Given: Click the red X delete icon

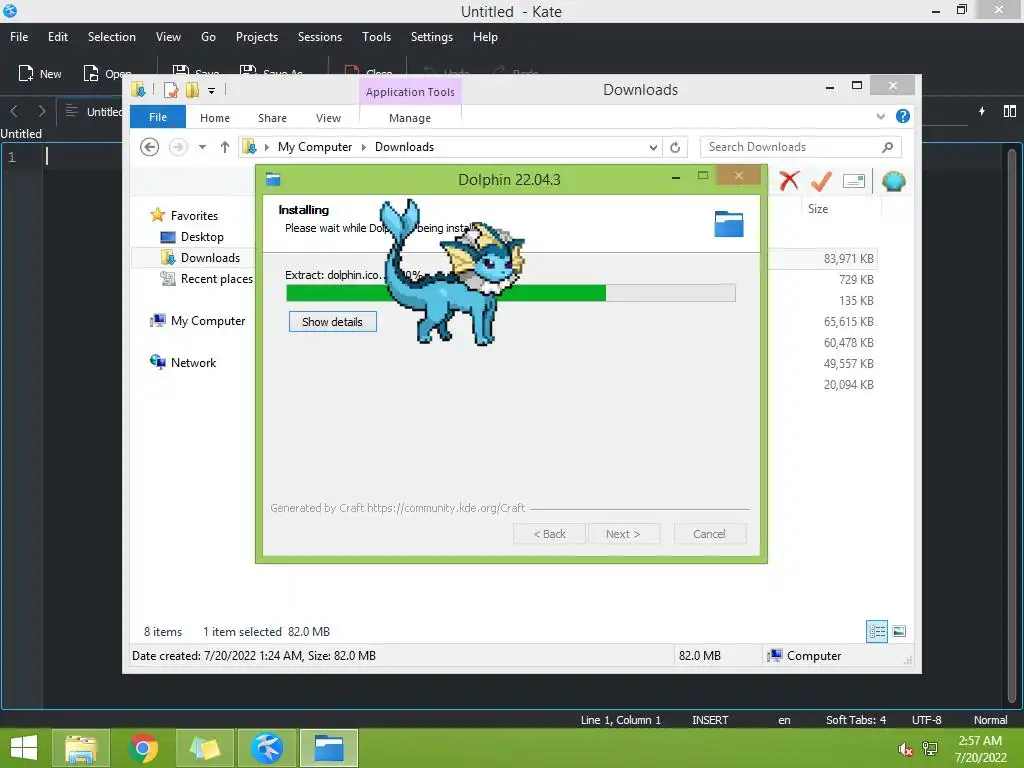Looking at the screenshot, I should pos(790,181).
